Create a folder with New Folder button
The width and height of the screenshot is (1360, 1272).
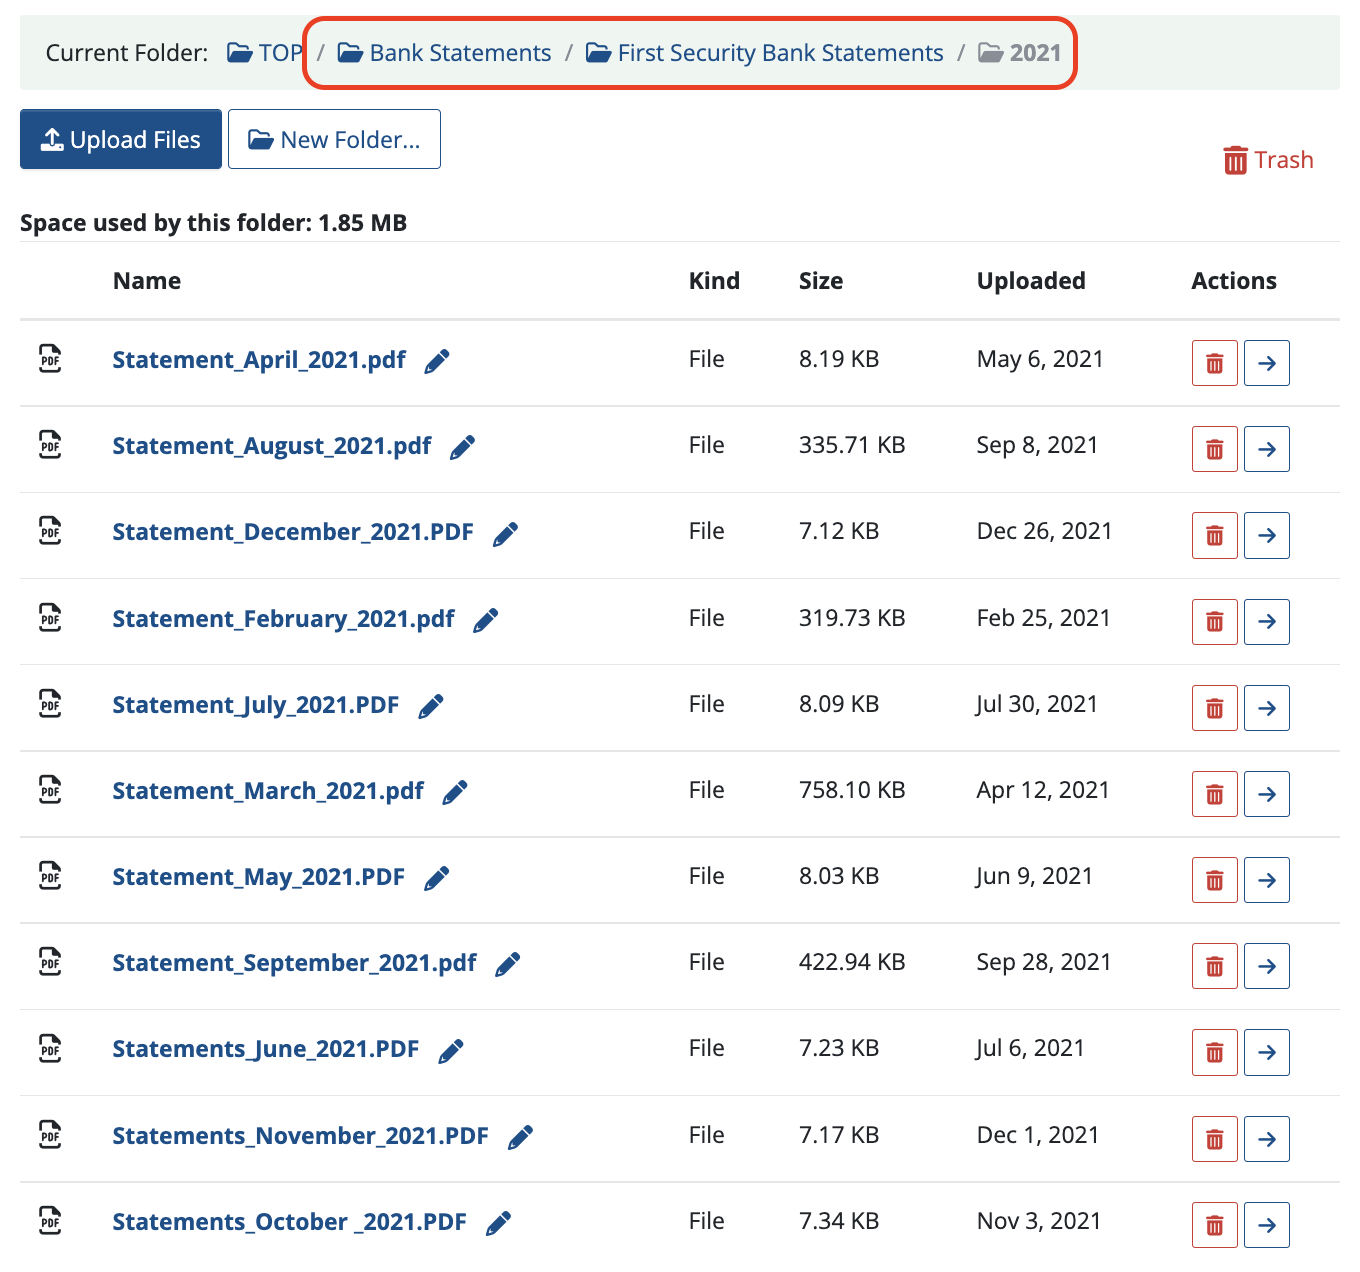(x=334, y=139)
